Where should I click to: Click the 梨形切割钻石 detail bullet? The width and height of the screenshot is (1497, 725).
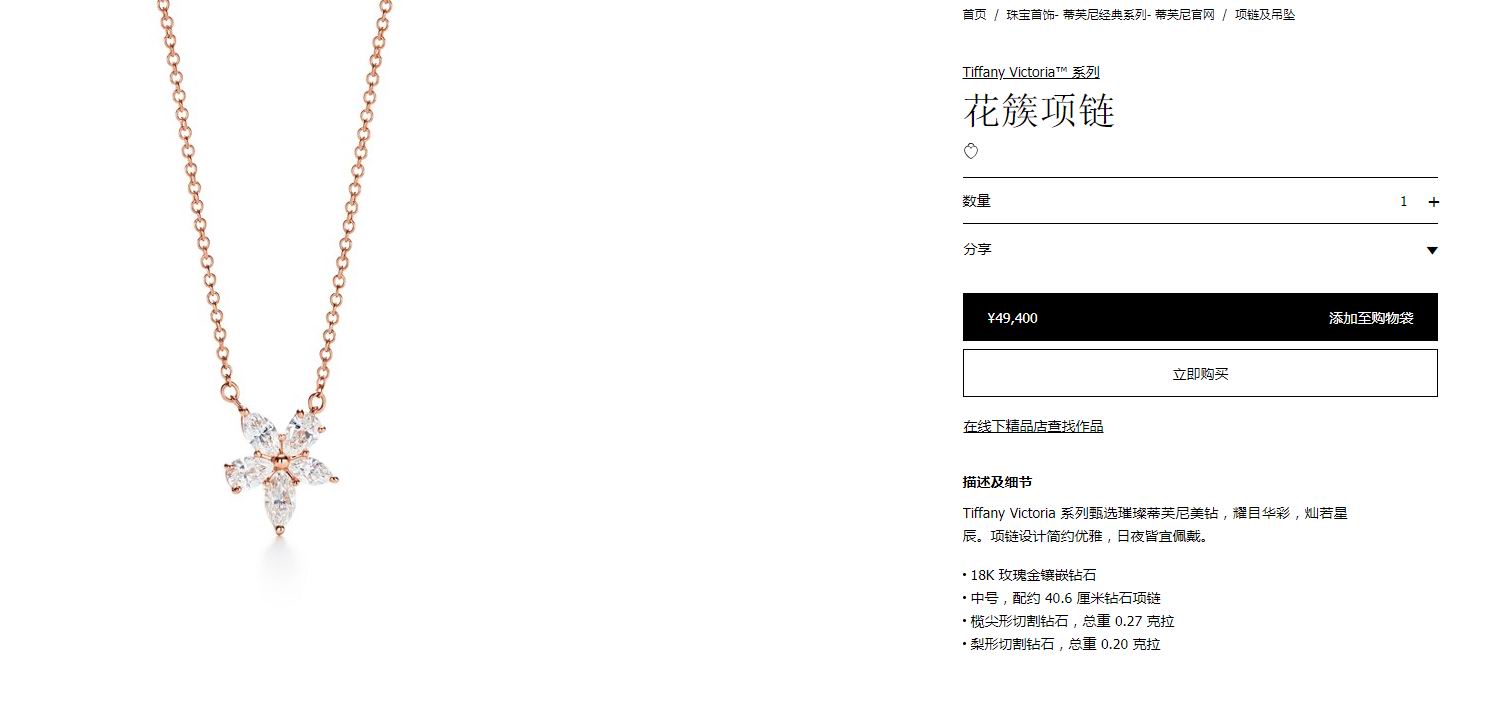(1061, 644)
